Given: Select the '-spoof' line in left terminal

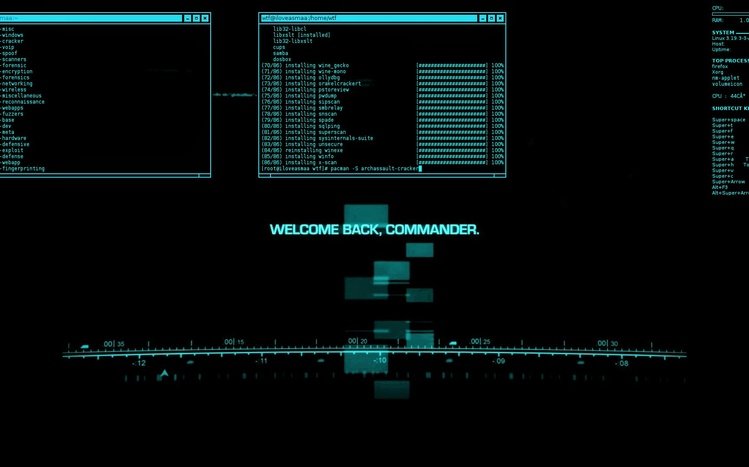Looking at the screenshot, I should (9, 53).
